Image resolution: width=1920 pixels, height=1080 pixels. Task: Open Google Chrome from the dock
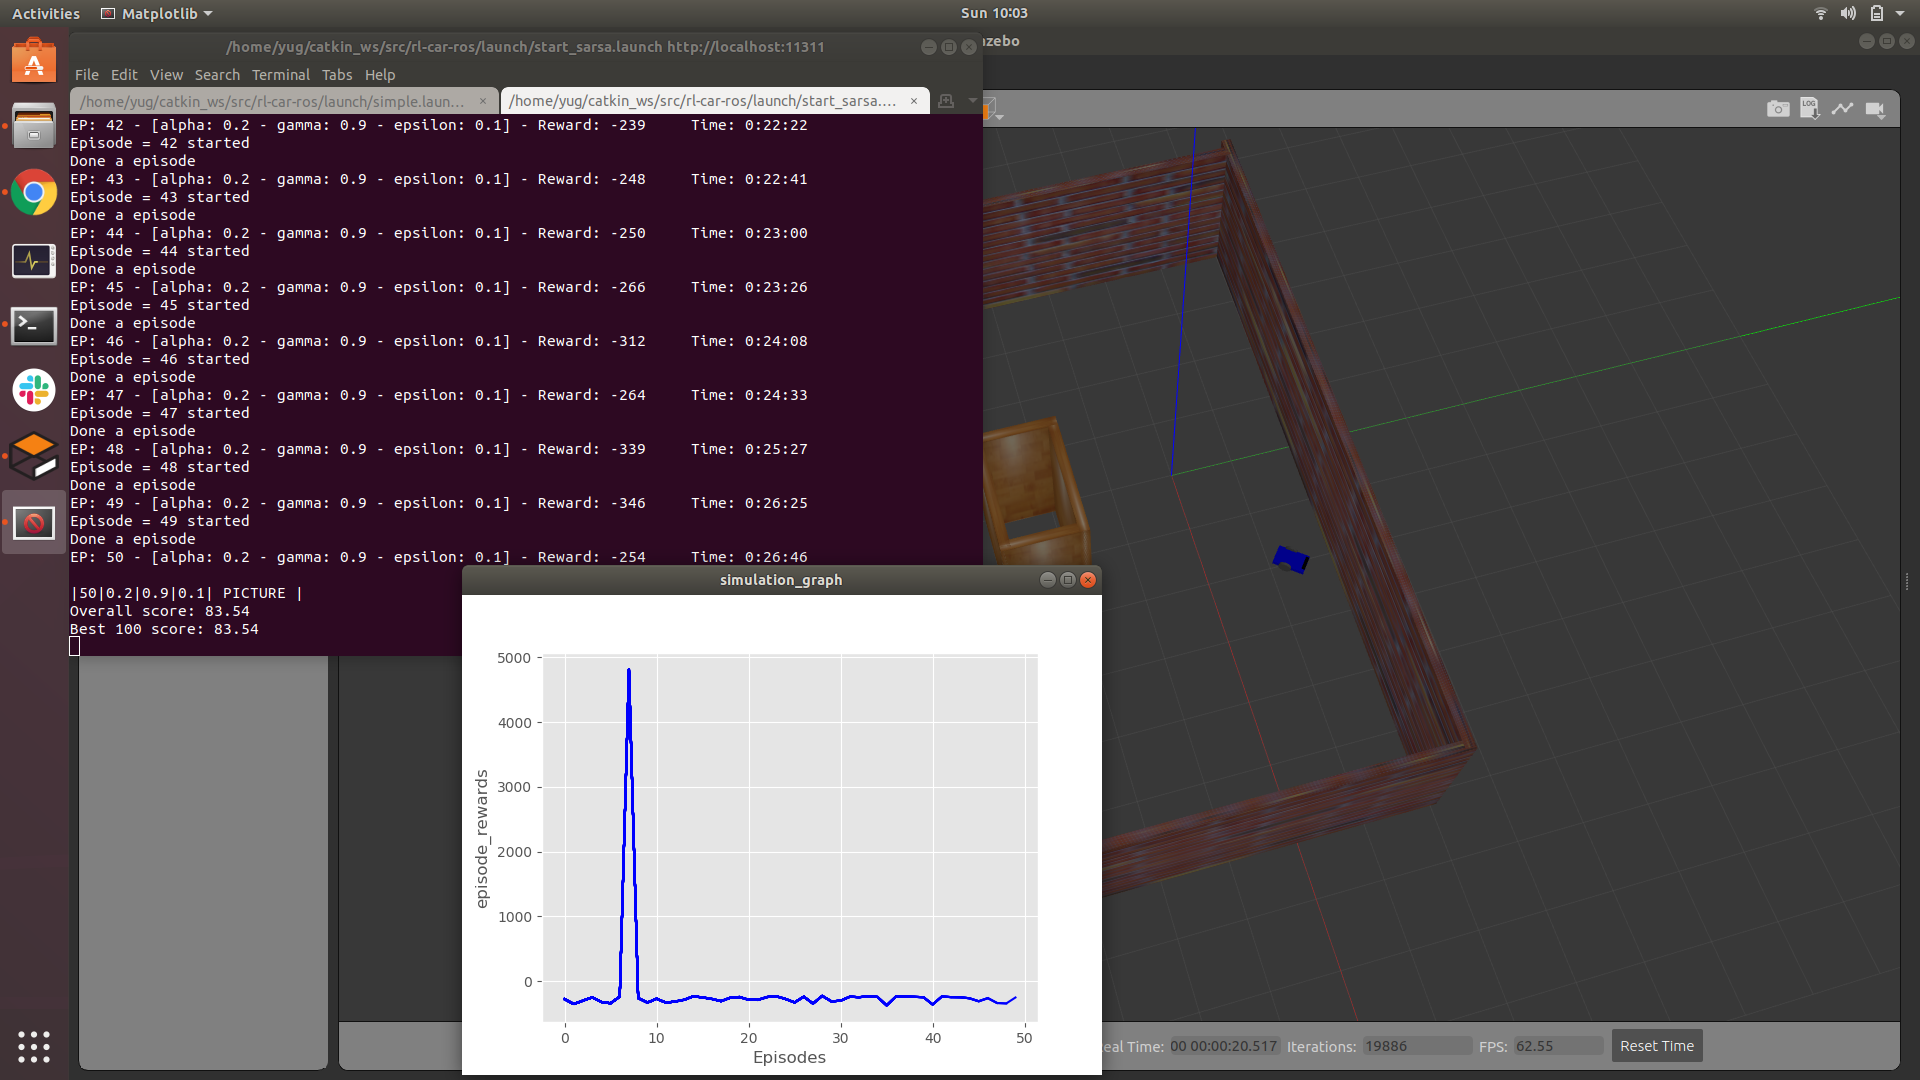pyautogui.click(x=34, y=193)
